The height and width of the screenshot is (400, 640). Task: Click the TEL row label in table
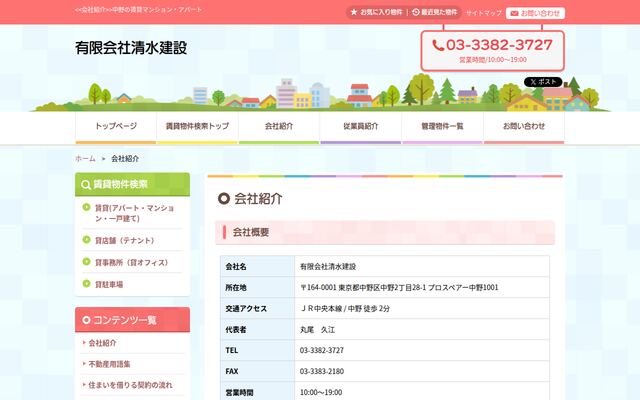tap(258, 350)
